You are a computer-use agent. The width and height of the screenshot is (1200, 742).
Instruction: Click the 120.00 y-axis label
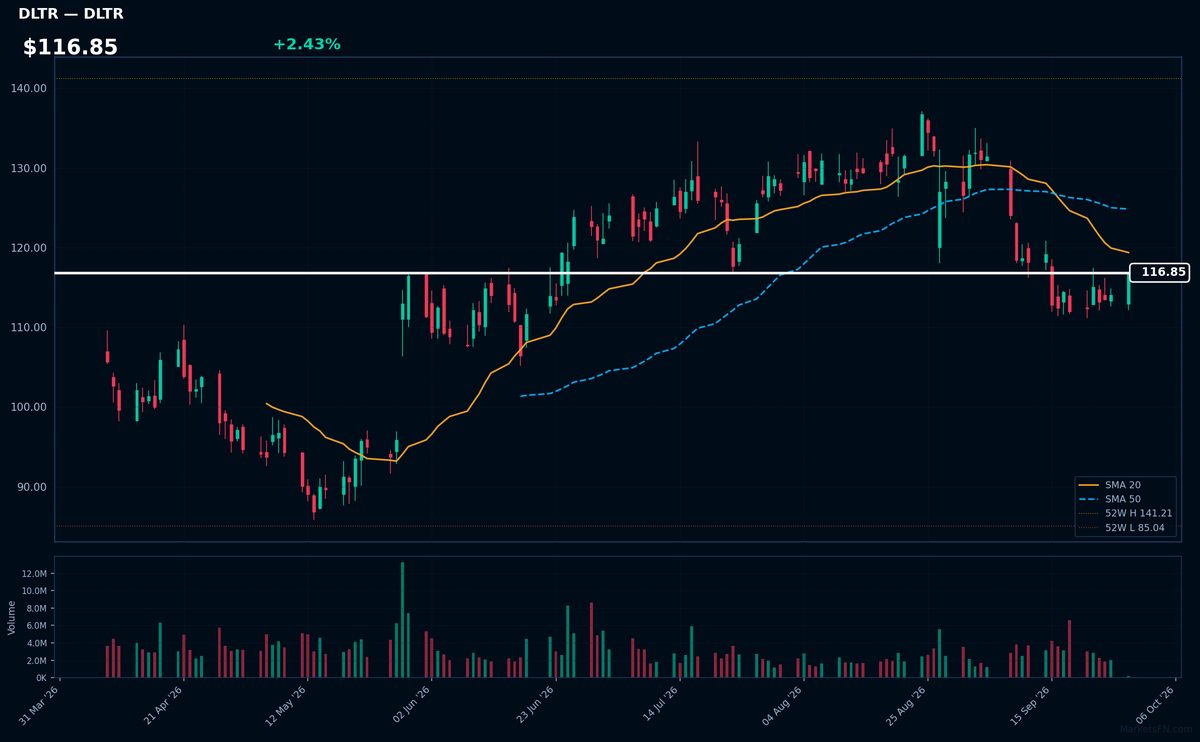point(30,248)
